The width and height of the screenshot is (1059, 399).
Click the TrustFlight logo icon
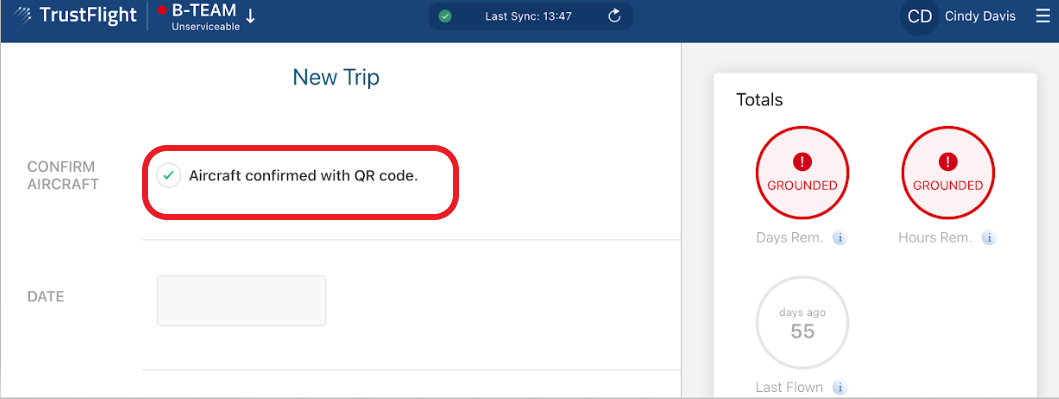pyautogui.click(x=22, y=15)
